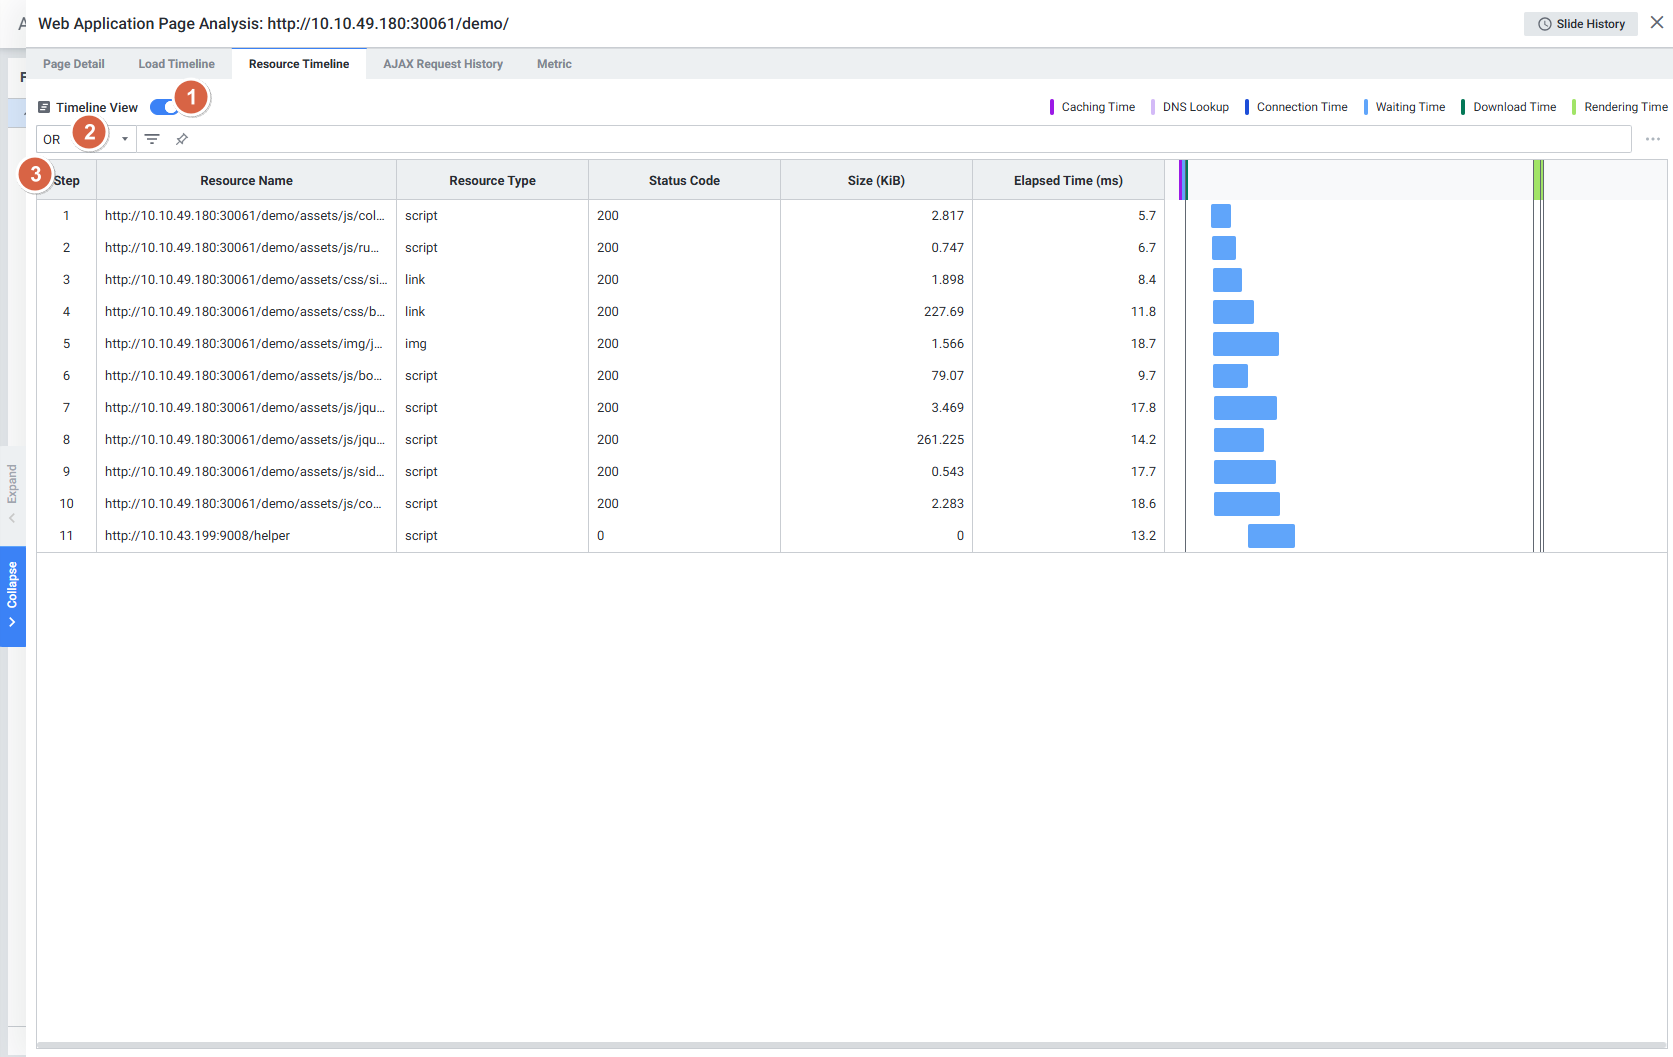Click the Waiting Time legend color swatch
Screen dimensions: 1673x1057
pyautogui.click(x=1365, y=107)
